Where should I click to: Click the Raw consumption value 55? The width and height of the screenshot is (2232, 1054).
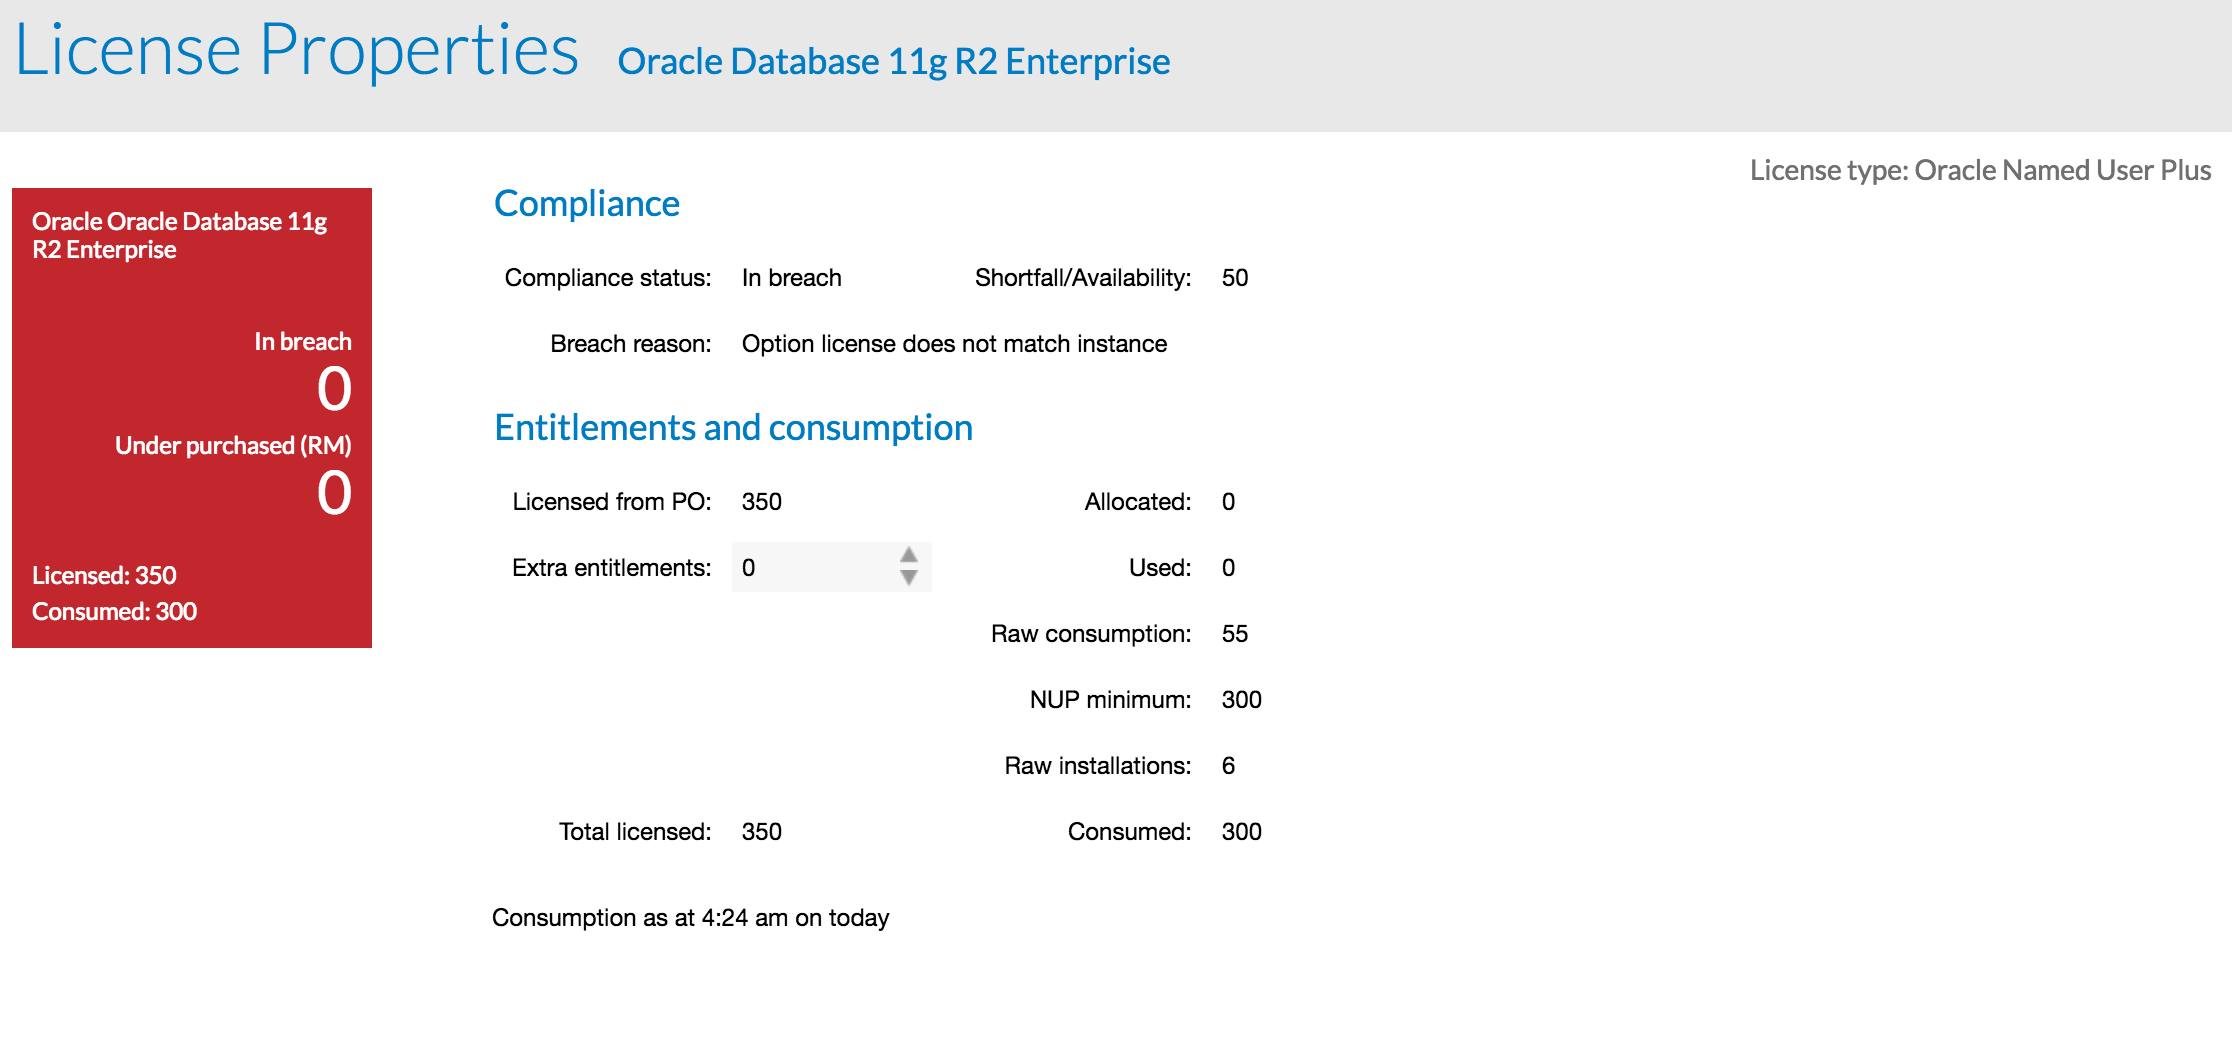tap(1235, 634)
